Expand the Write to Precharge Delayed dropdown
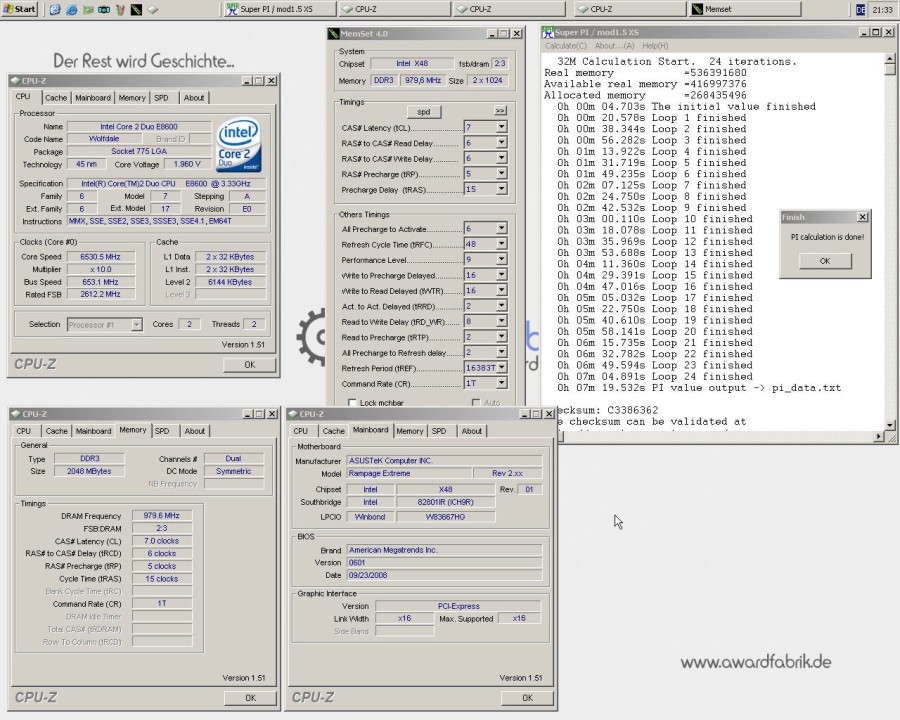900x720 pixels. (501, 275)
